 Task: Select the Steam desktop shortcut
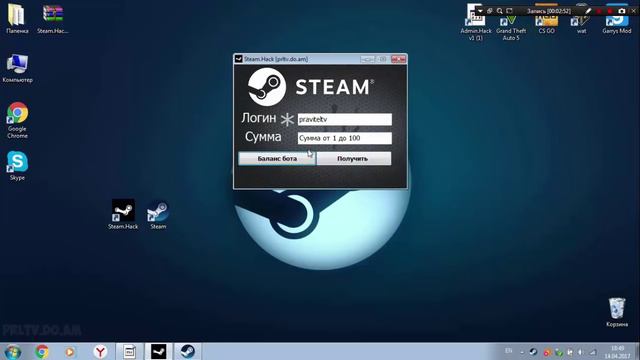point(158,214)
